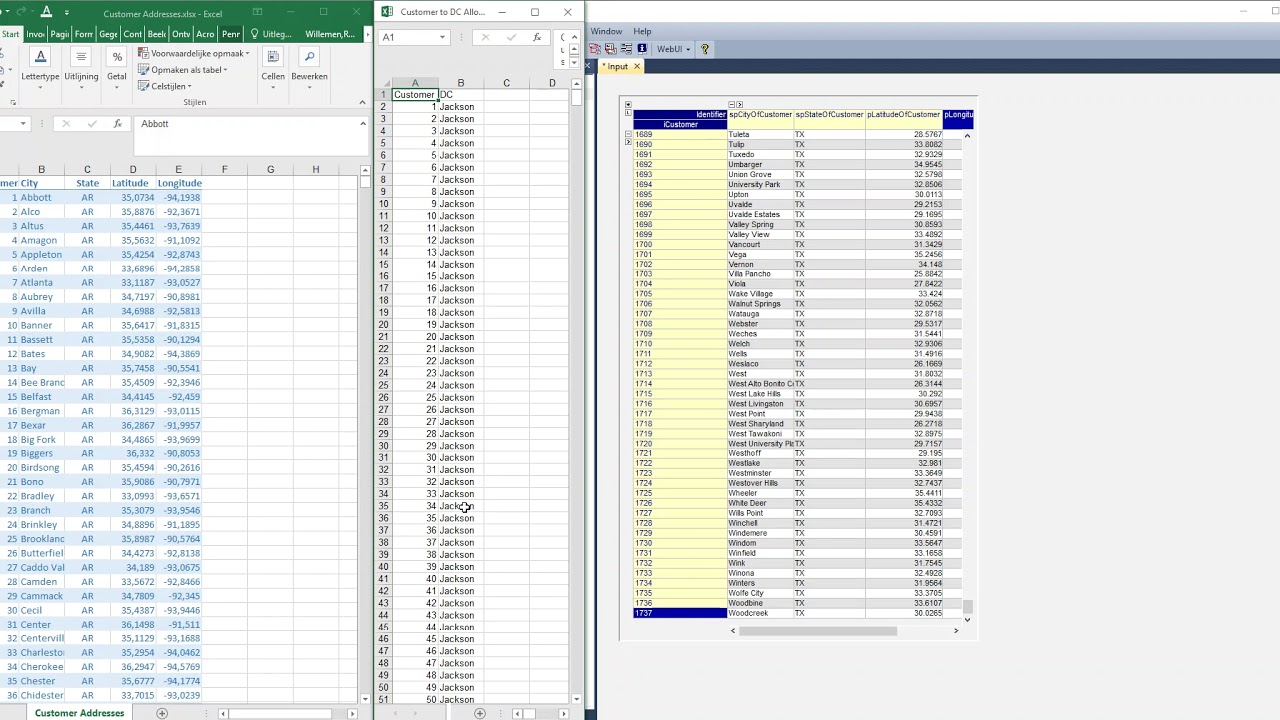Viewport: 1280px width, 720px height.
Task: Open Window menu in AIMMS
Action: click(606, 32)
